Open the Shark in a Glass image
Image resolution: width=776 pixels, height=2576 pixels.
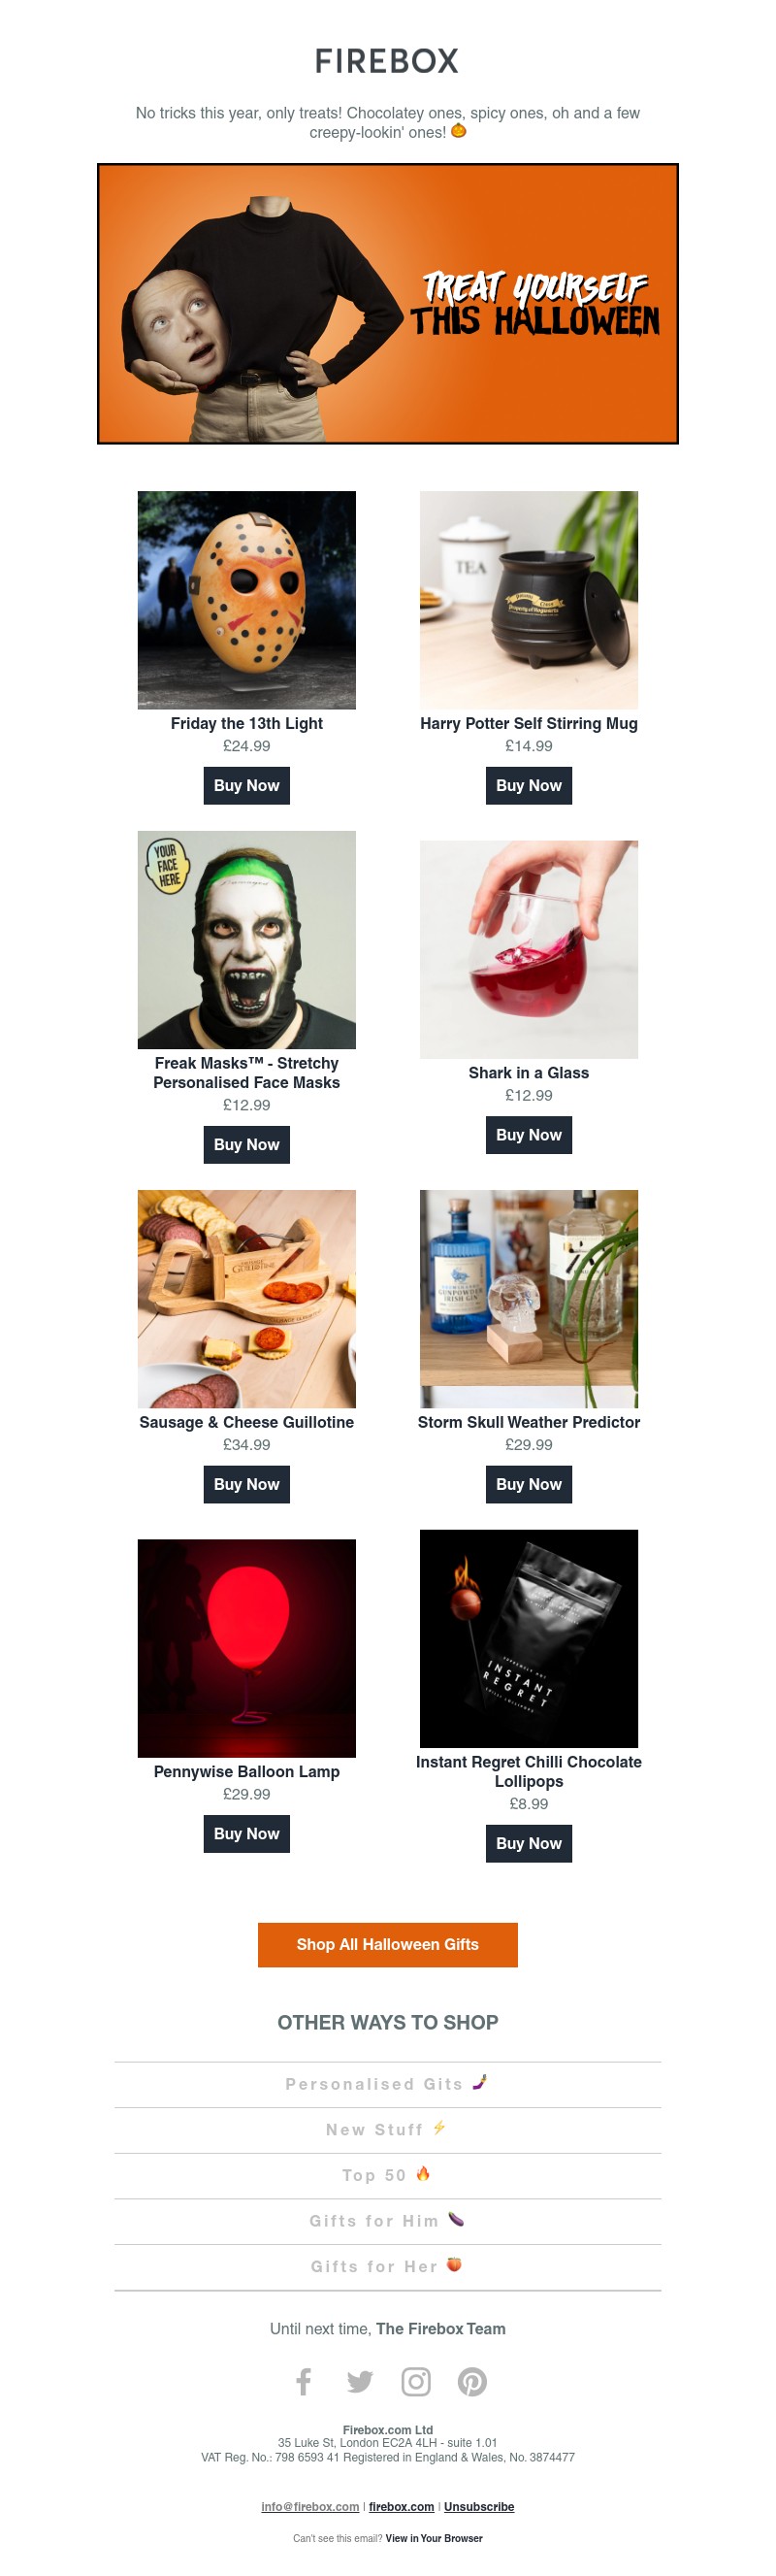(529, 949)
